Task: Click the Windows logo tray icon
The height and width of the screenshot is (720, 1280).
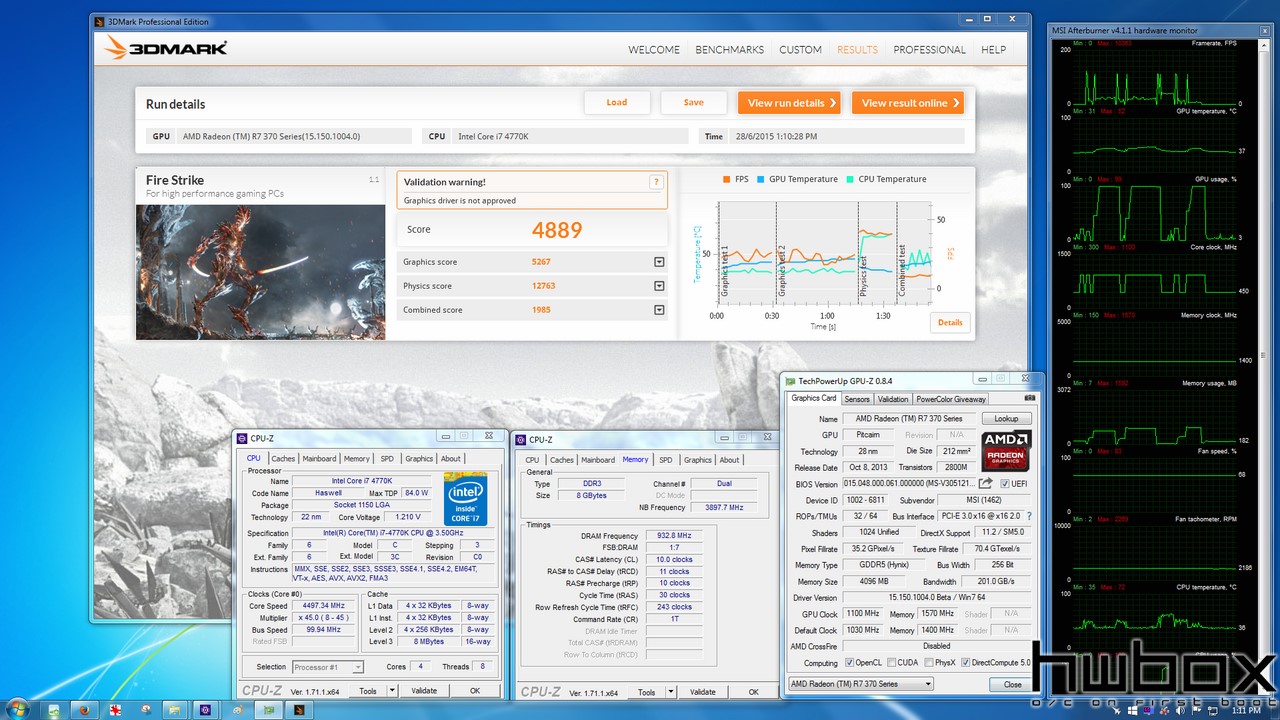Action: point(1132,711)
